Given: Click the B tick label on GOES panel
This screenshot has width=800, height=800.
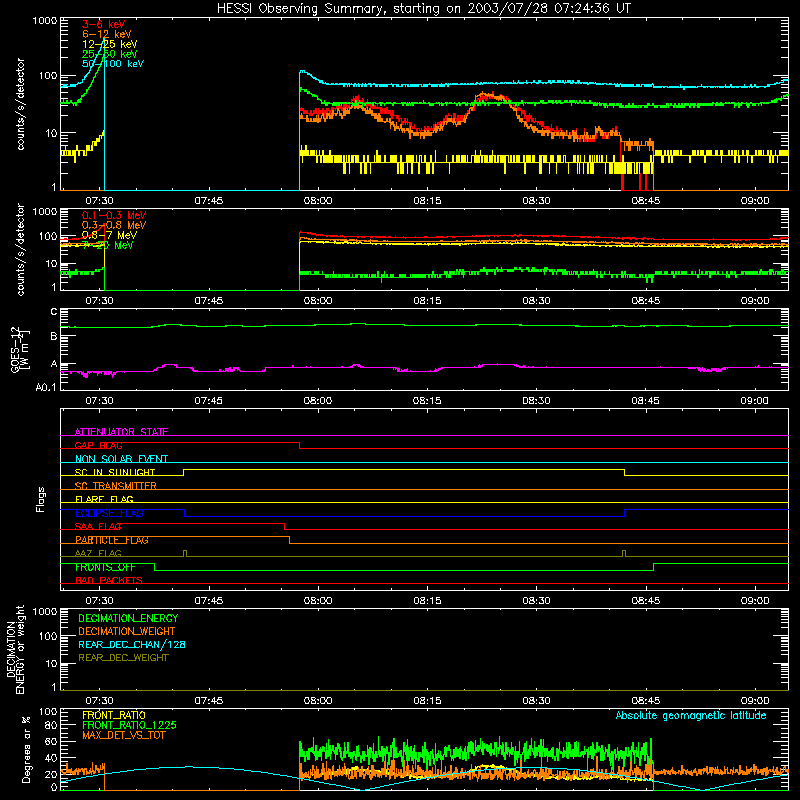Looking at the screenshot, I should click(54, 336).
